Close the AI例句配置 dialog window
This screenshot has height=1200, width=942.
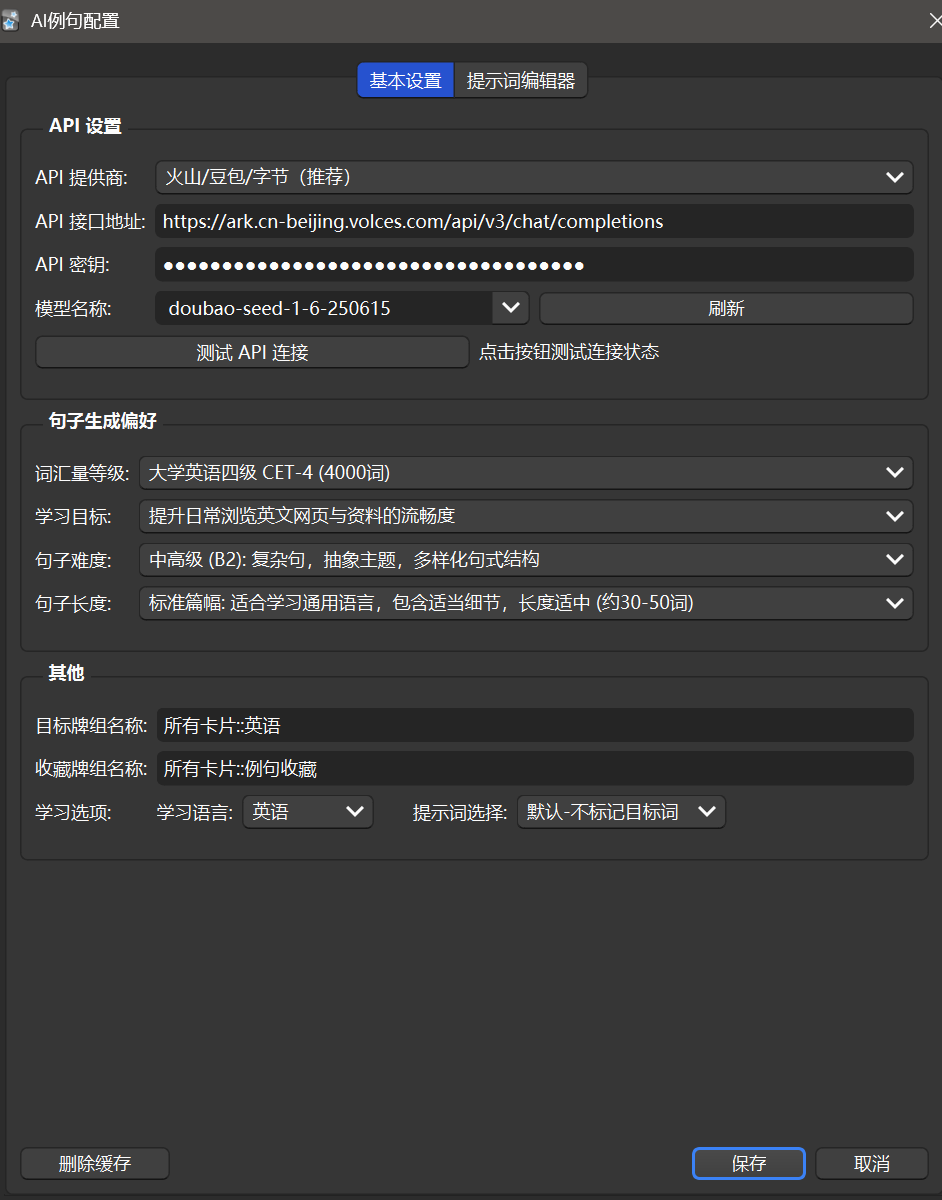click(933, 20)
